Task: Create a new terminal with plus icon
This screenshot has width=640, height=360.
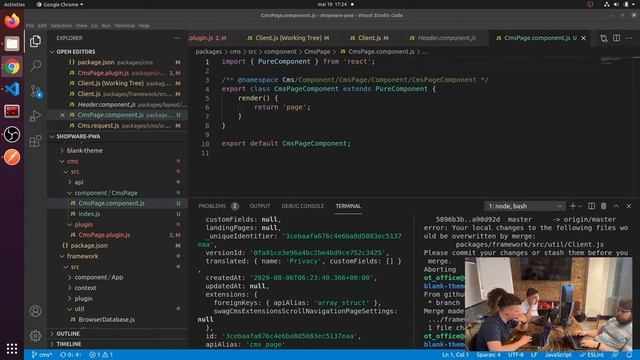Action: pos(573,206)
